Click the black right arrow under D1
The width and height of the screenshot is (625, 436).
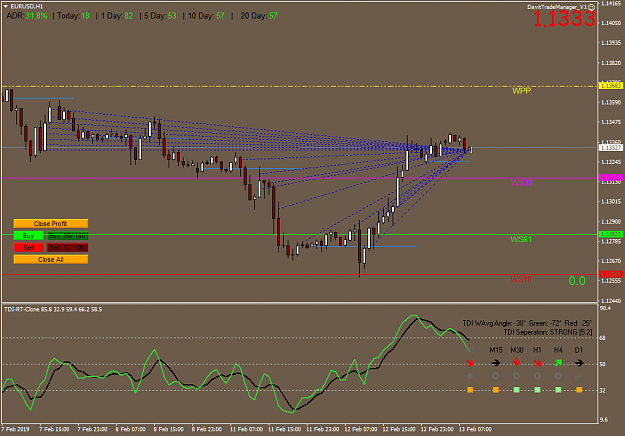[x=579, y=363]
